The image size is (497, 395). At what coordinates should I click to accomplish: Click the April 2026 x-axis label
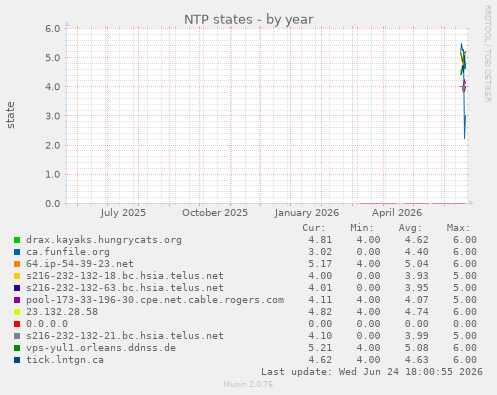pos(397,213)
